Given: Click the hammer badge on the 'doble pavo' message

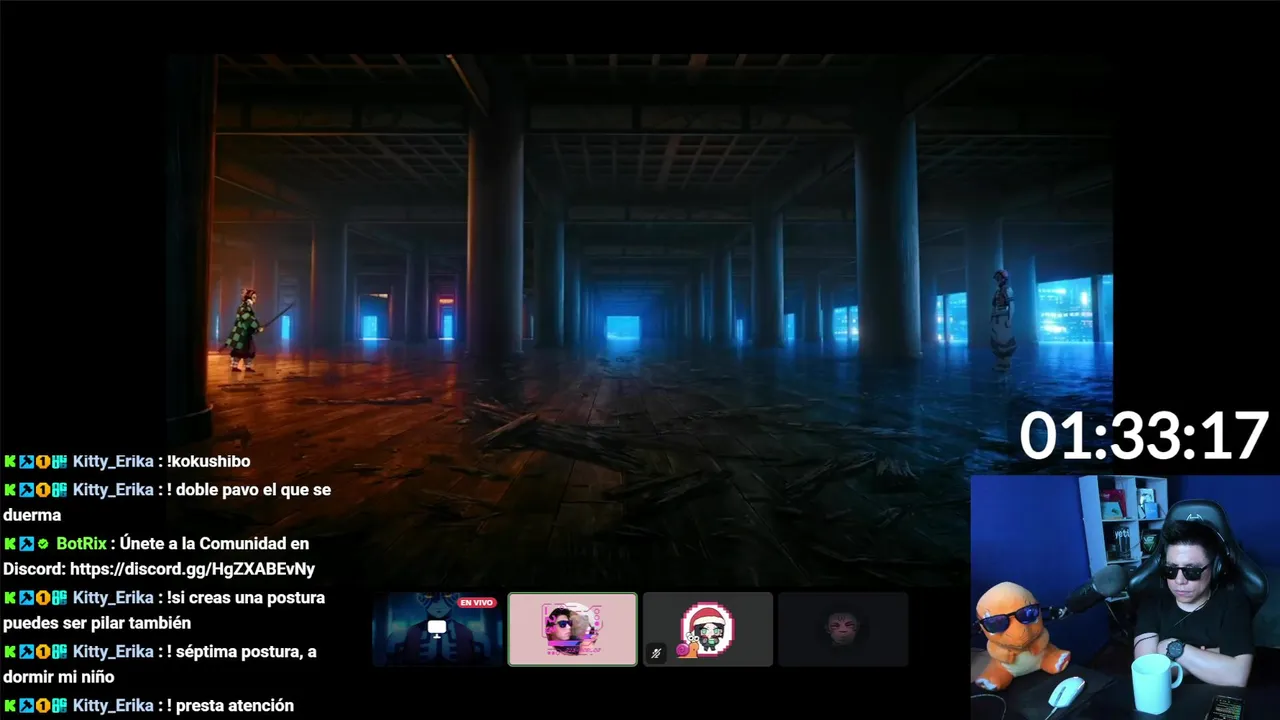Looking at the screenshot, I should (26, 490).
